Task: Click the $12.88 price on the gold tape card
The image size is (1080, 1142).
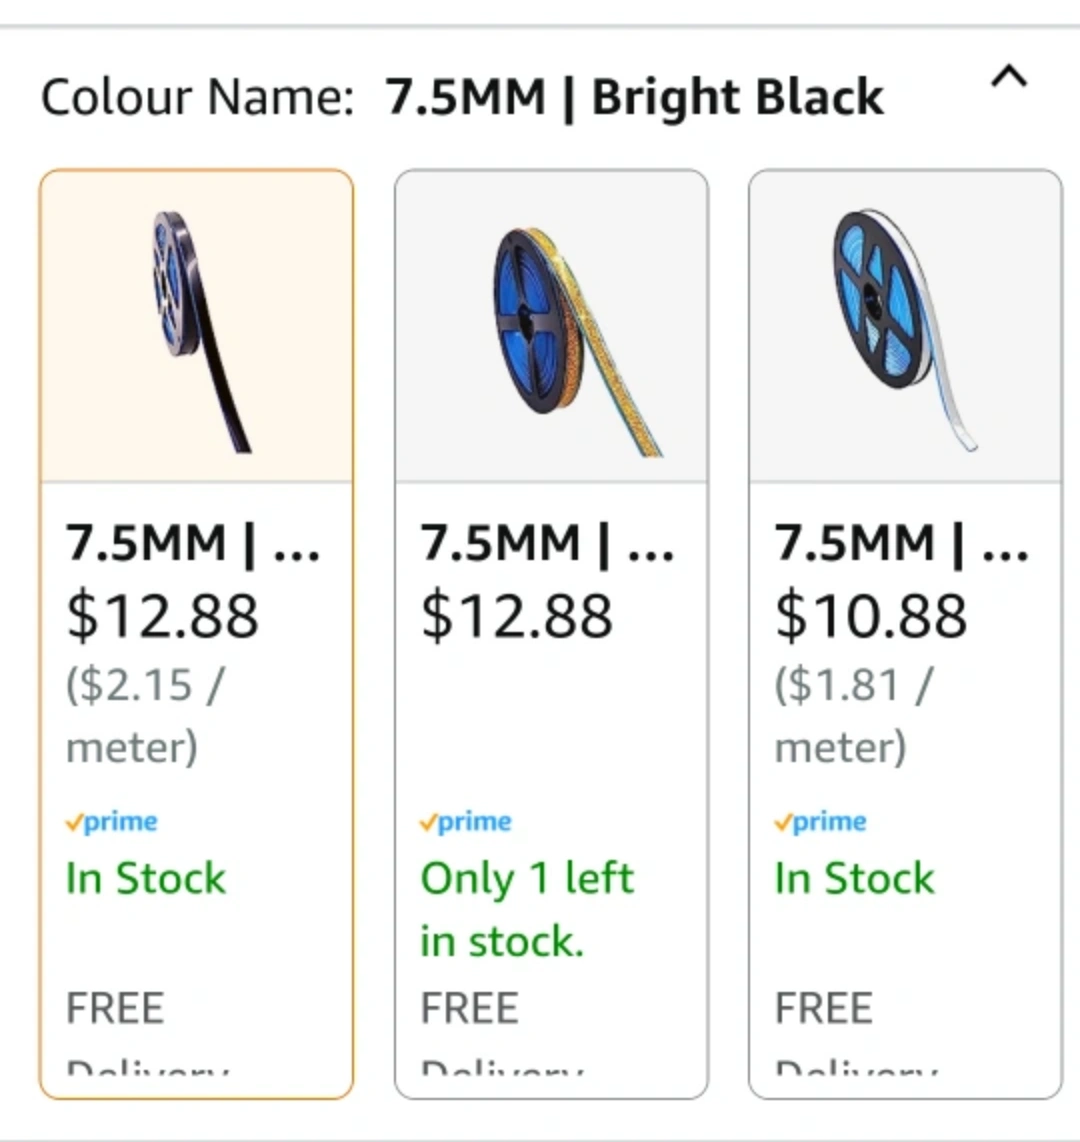Action: click(516, 615)
